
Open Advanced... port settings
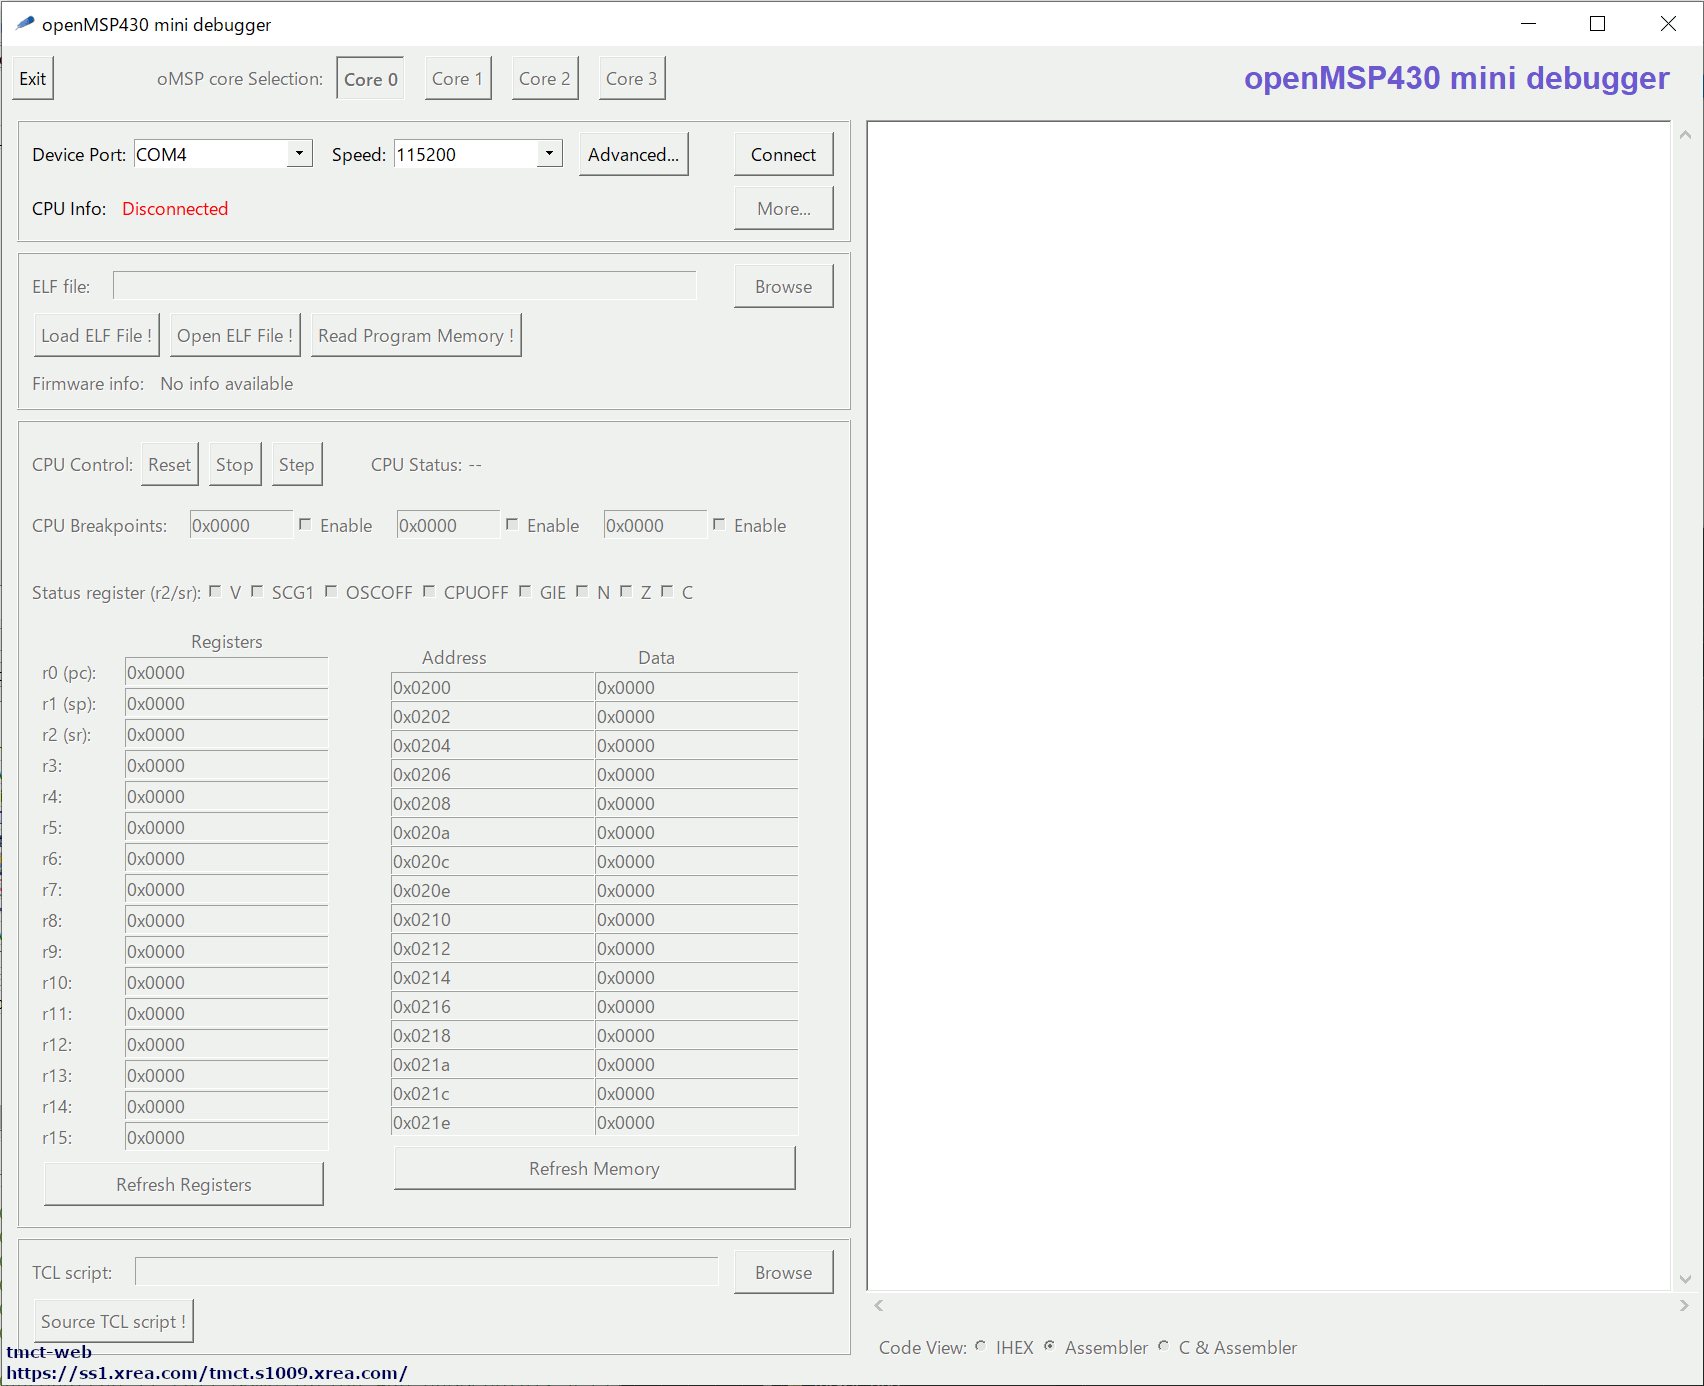coord(634,155)
